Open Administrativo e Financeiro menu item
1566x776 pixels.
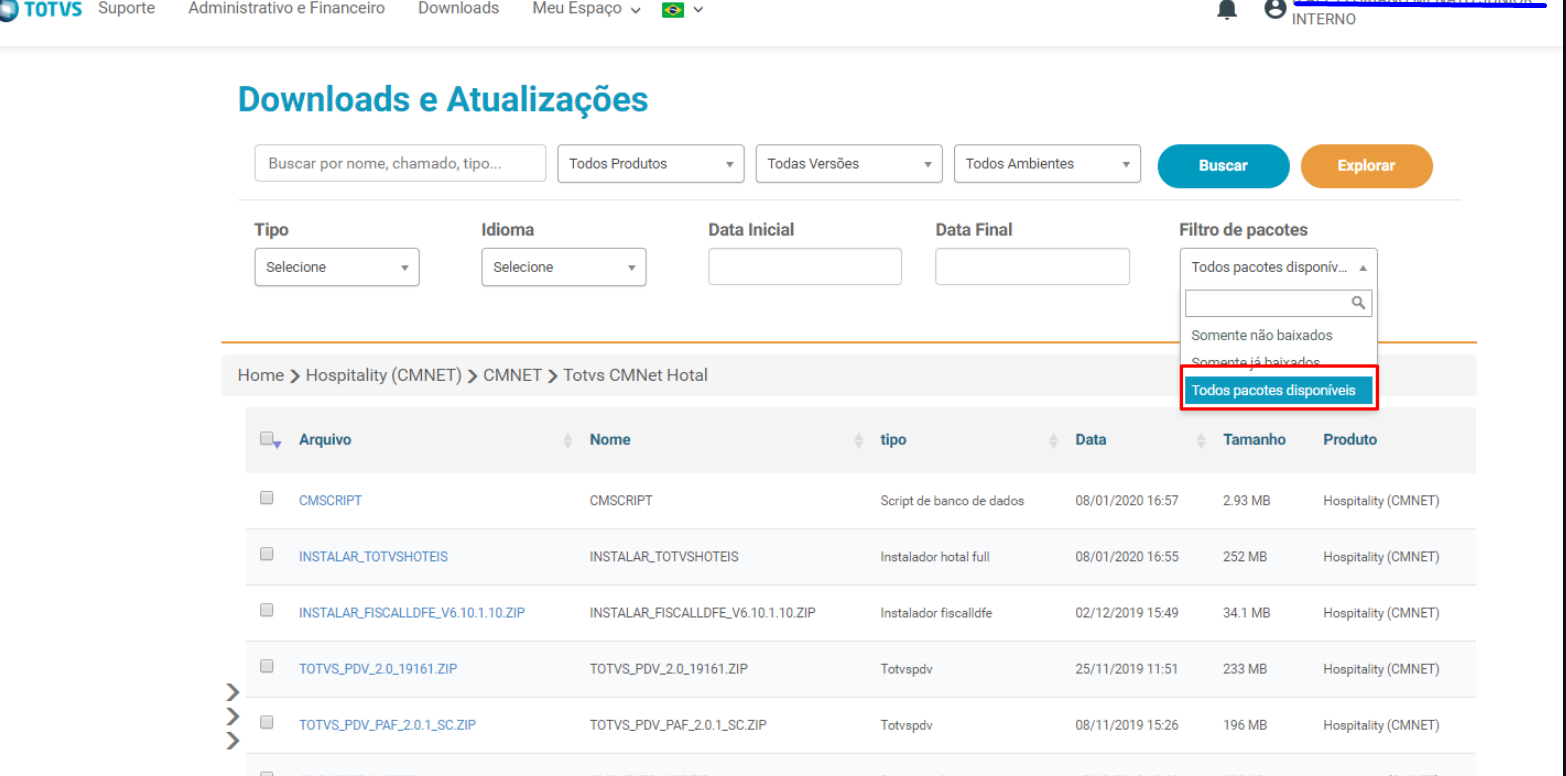tap(287, 9)
